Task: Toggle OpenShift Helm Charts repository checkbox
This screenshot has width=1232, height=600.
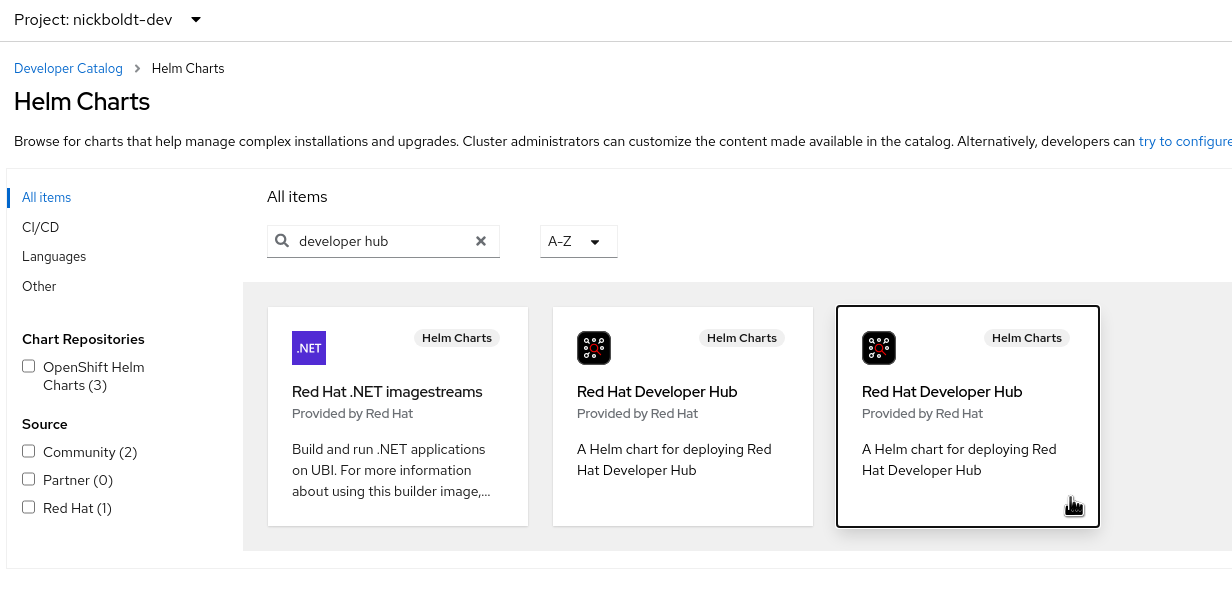Action: pos(29,367)
